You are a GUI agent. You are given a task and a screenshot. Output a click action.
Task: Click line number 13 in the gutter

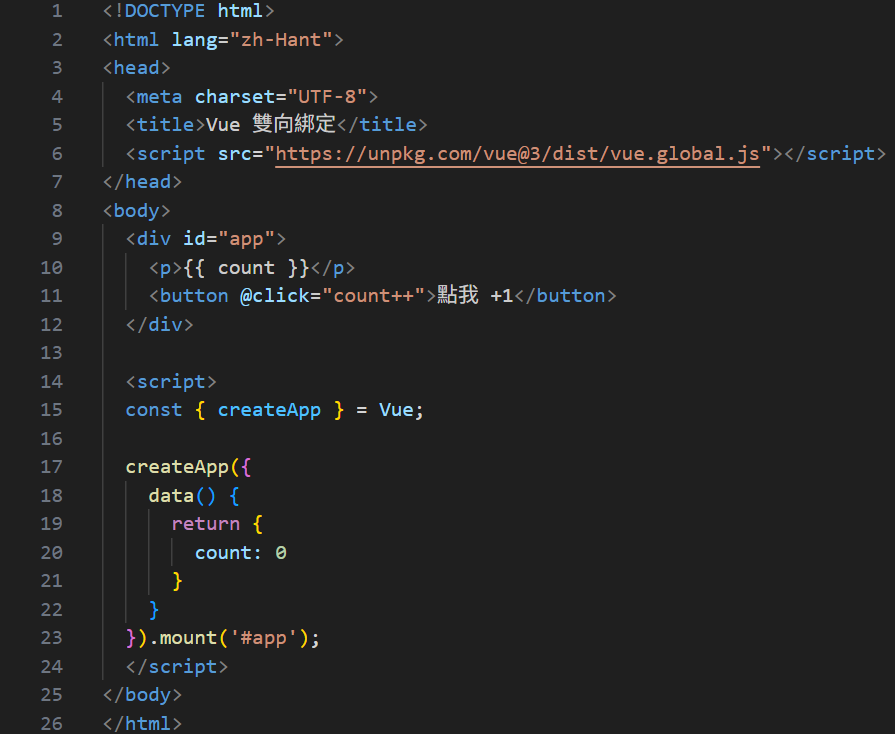click(51, 353)
